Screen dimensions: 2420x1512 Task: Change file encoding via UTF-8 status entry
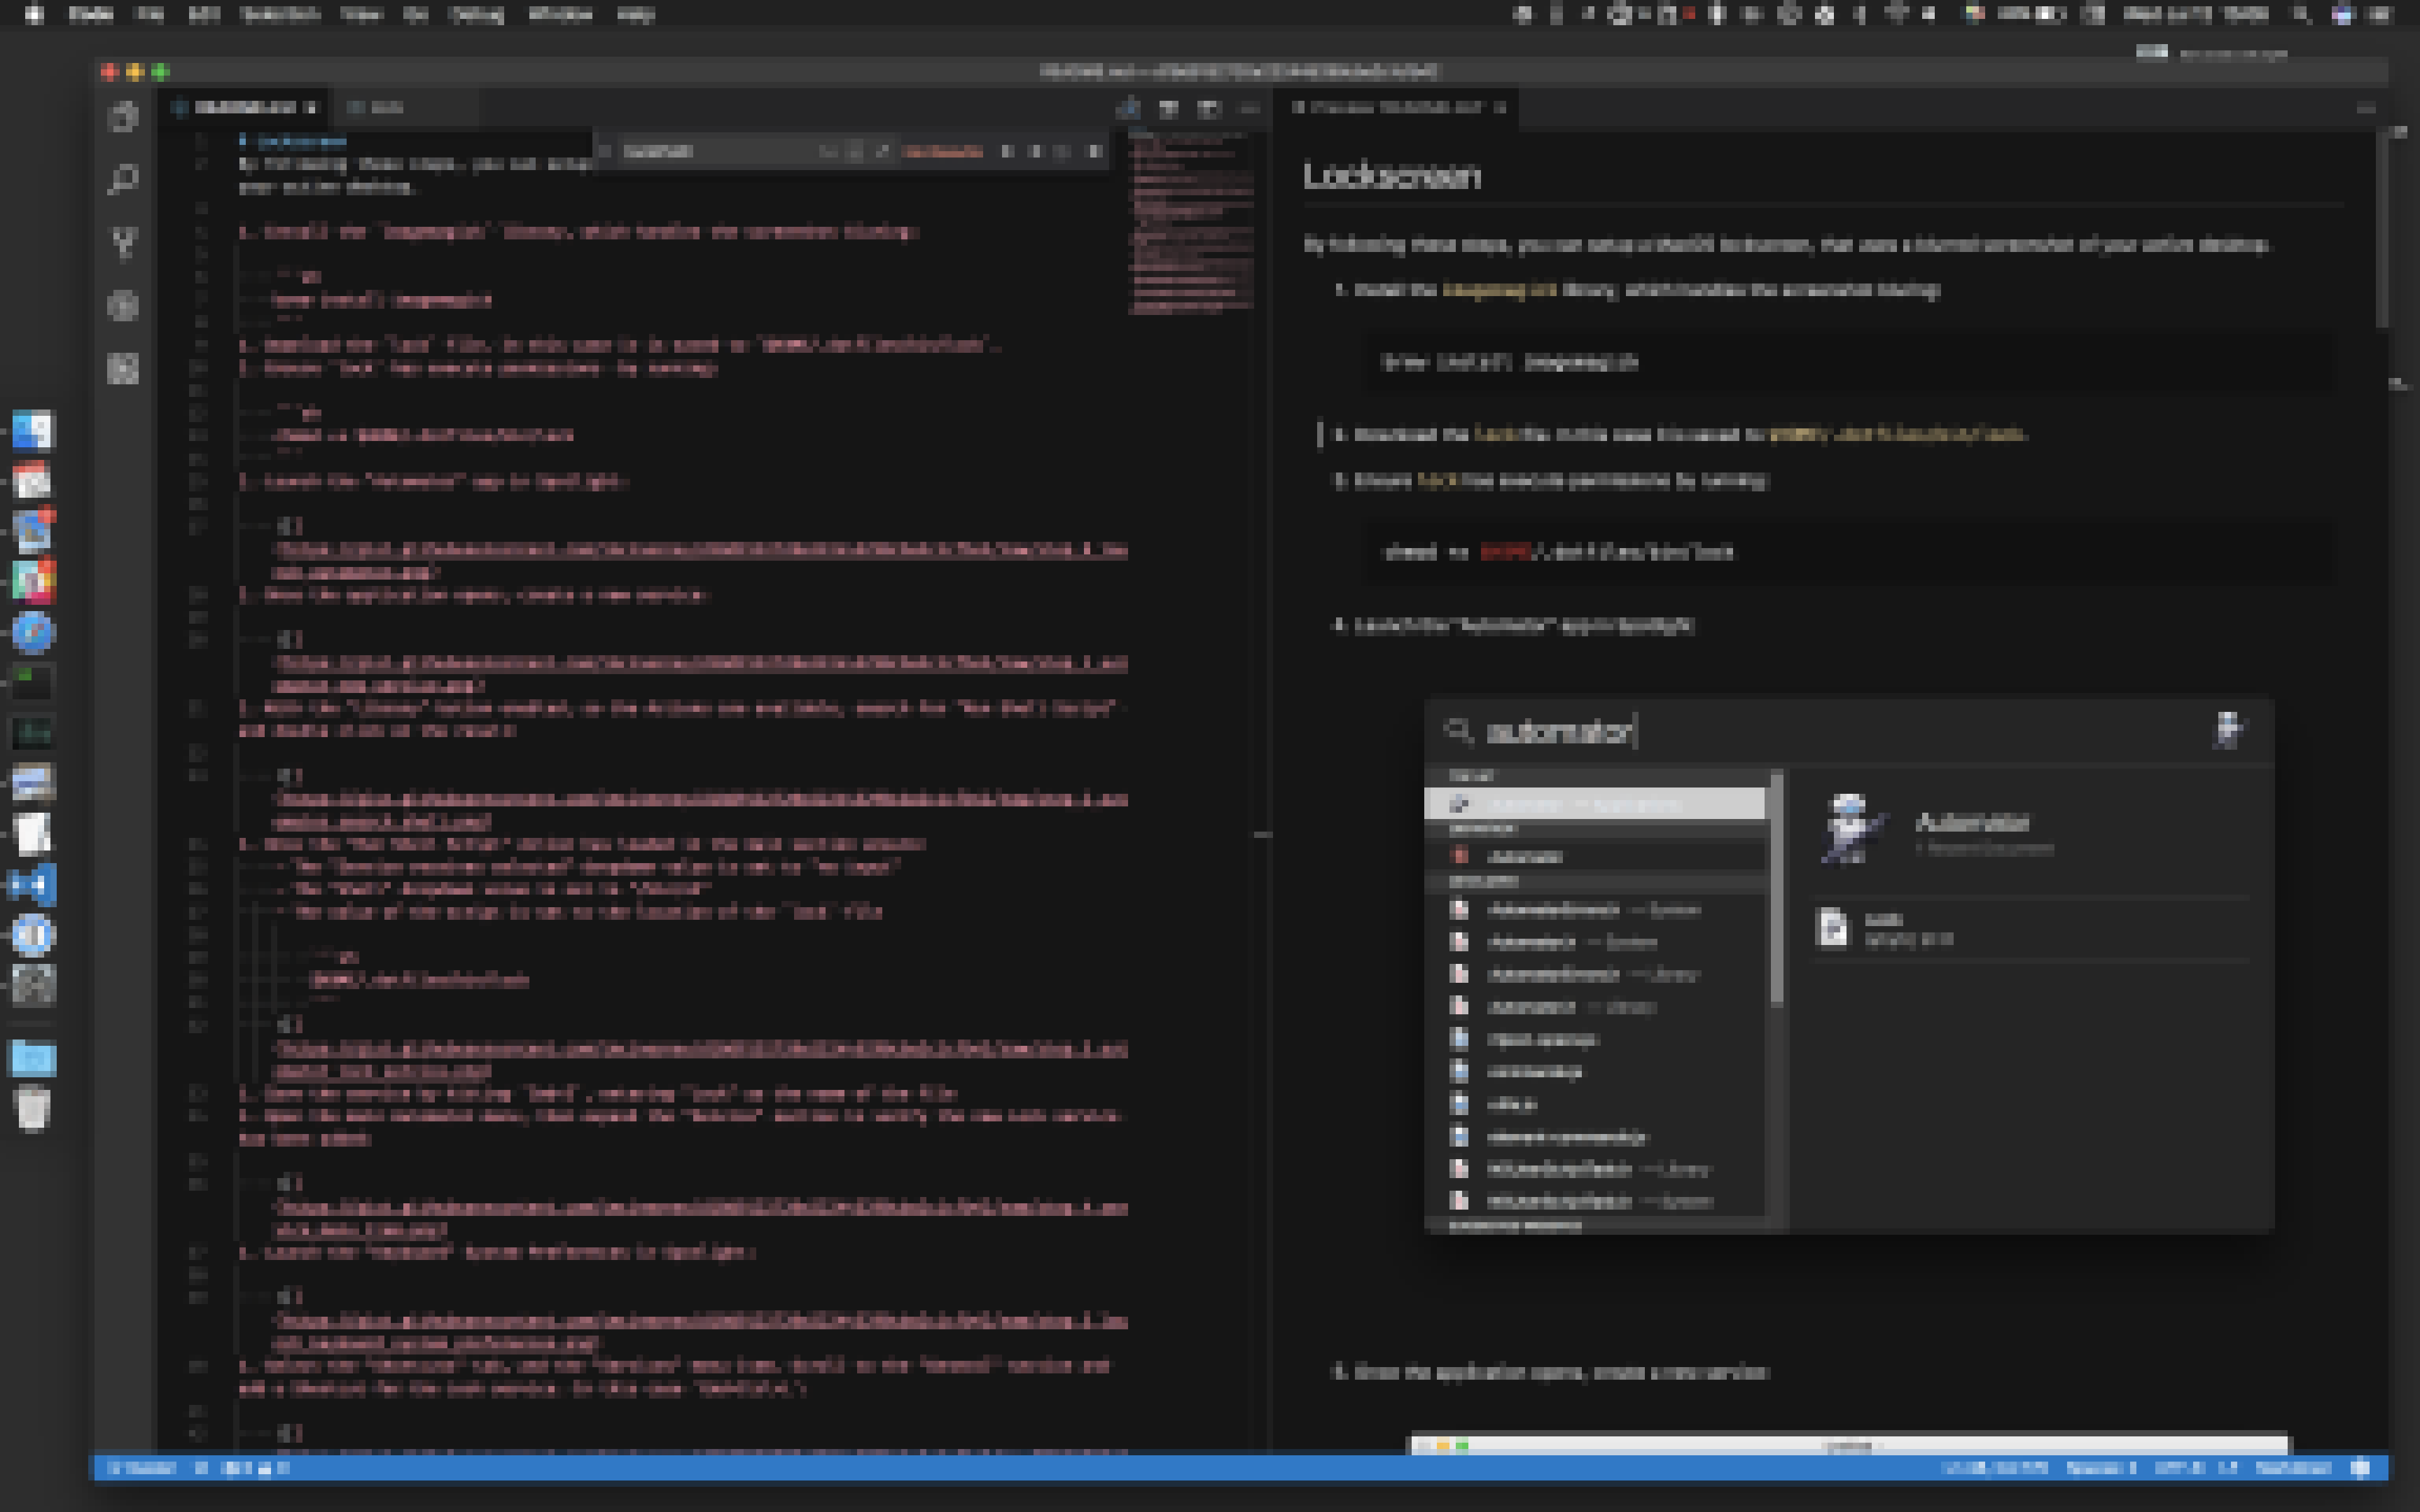[2179, 1468]
